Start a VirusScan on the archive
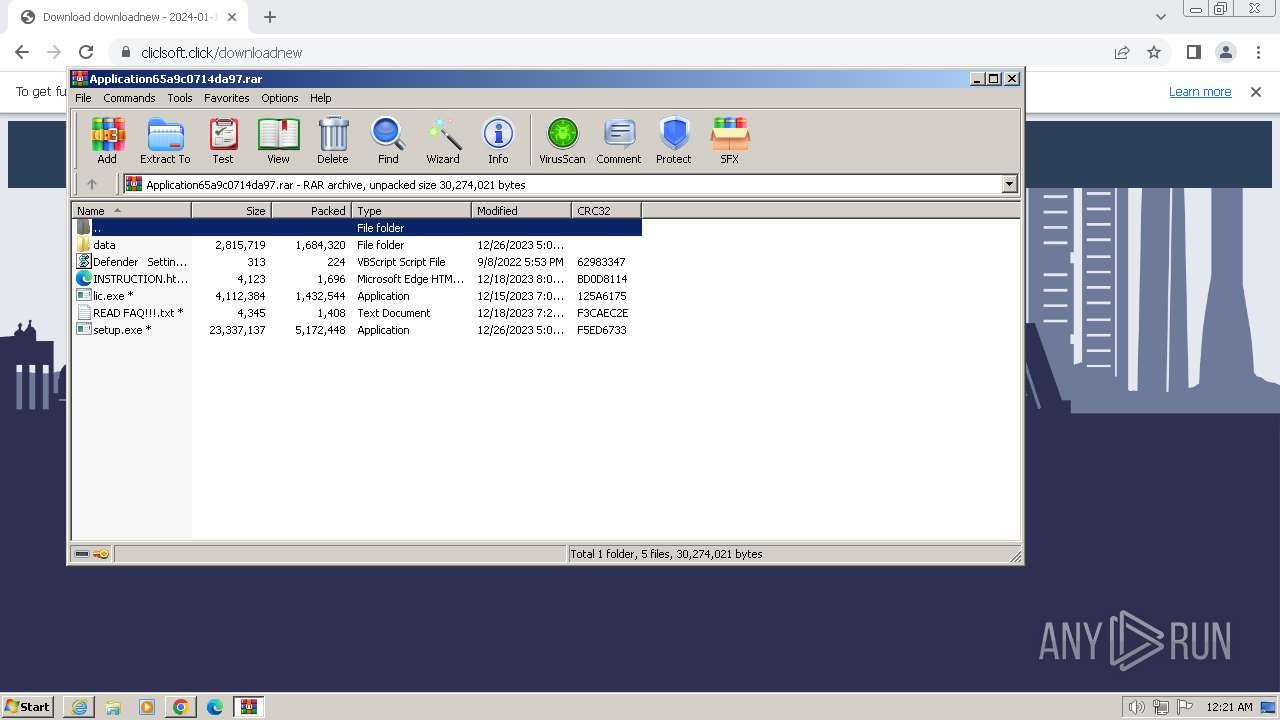The width and height of the screenshot is (1280, 720). pos(562,140)
